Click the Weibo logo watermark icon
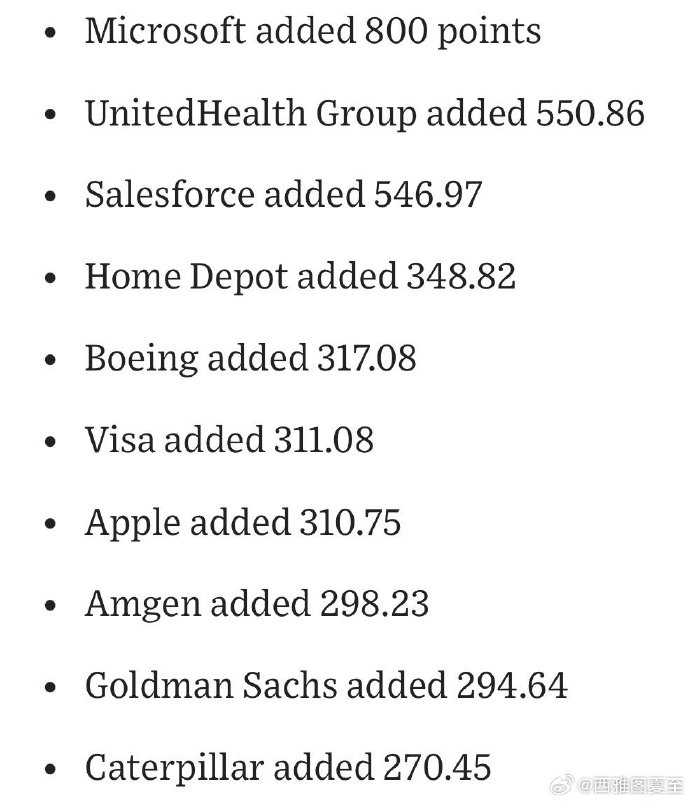 [x=561, y=784]
